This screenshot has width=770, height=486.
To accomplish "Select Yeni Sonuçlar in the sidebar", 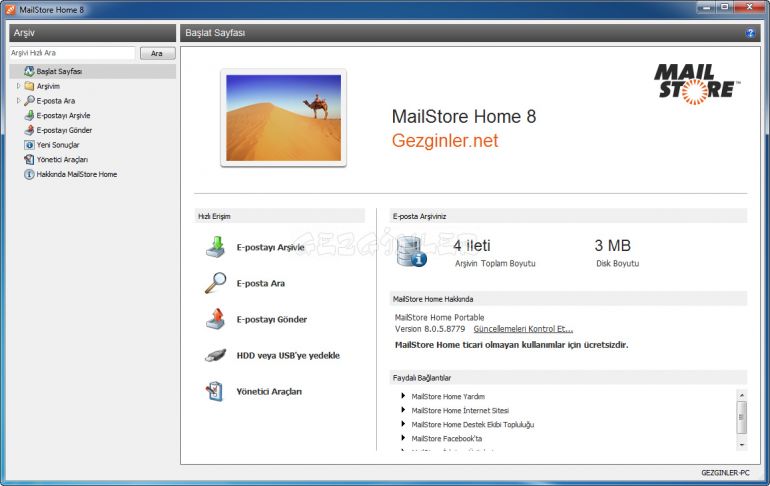I will click(58, 145).
